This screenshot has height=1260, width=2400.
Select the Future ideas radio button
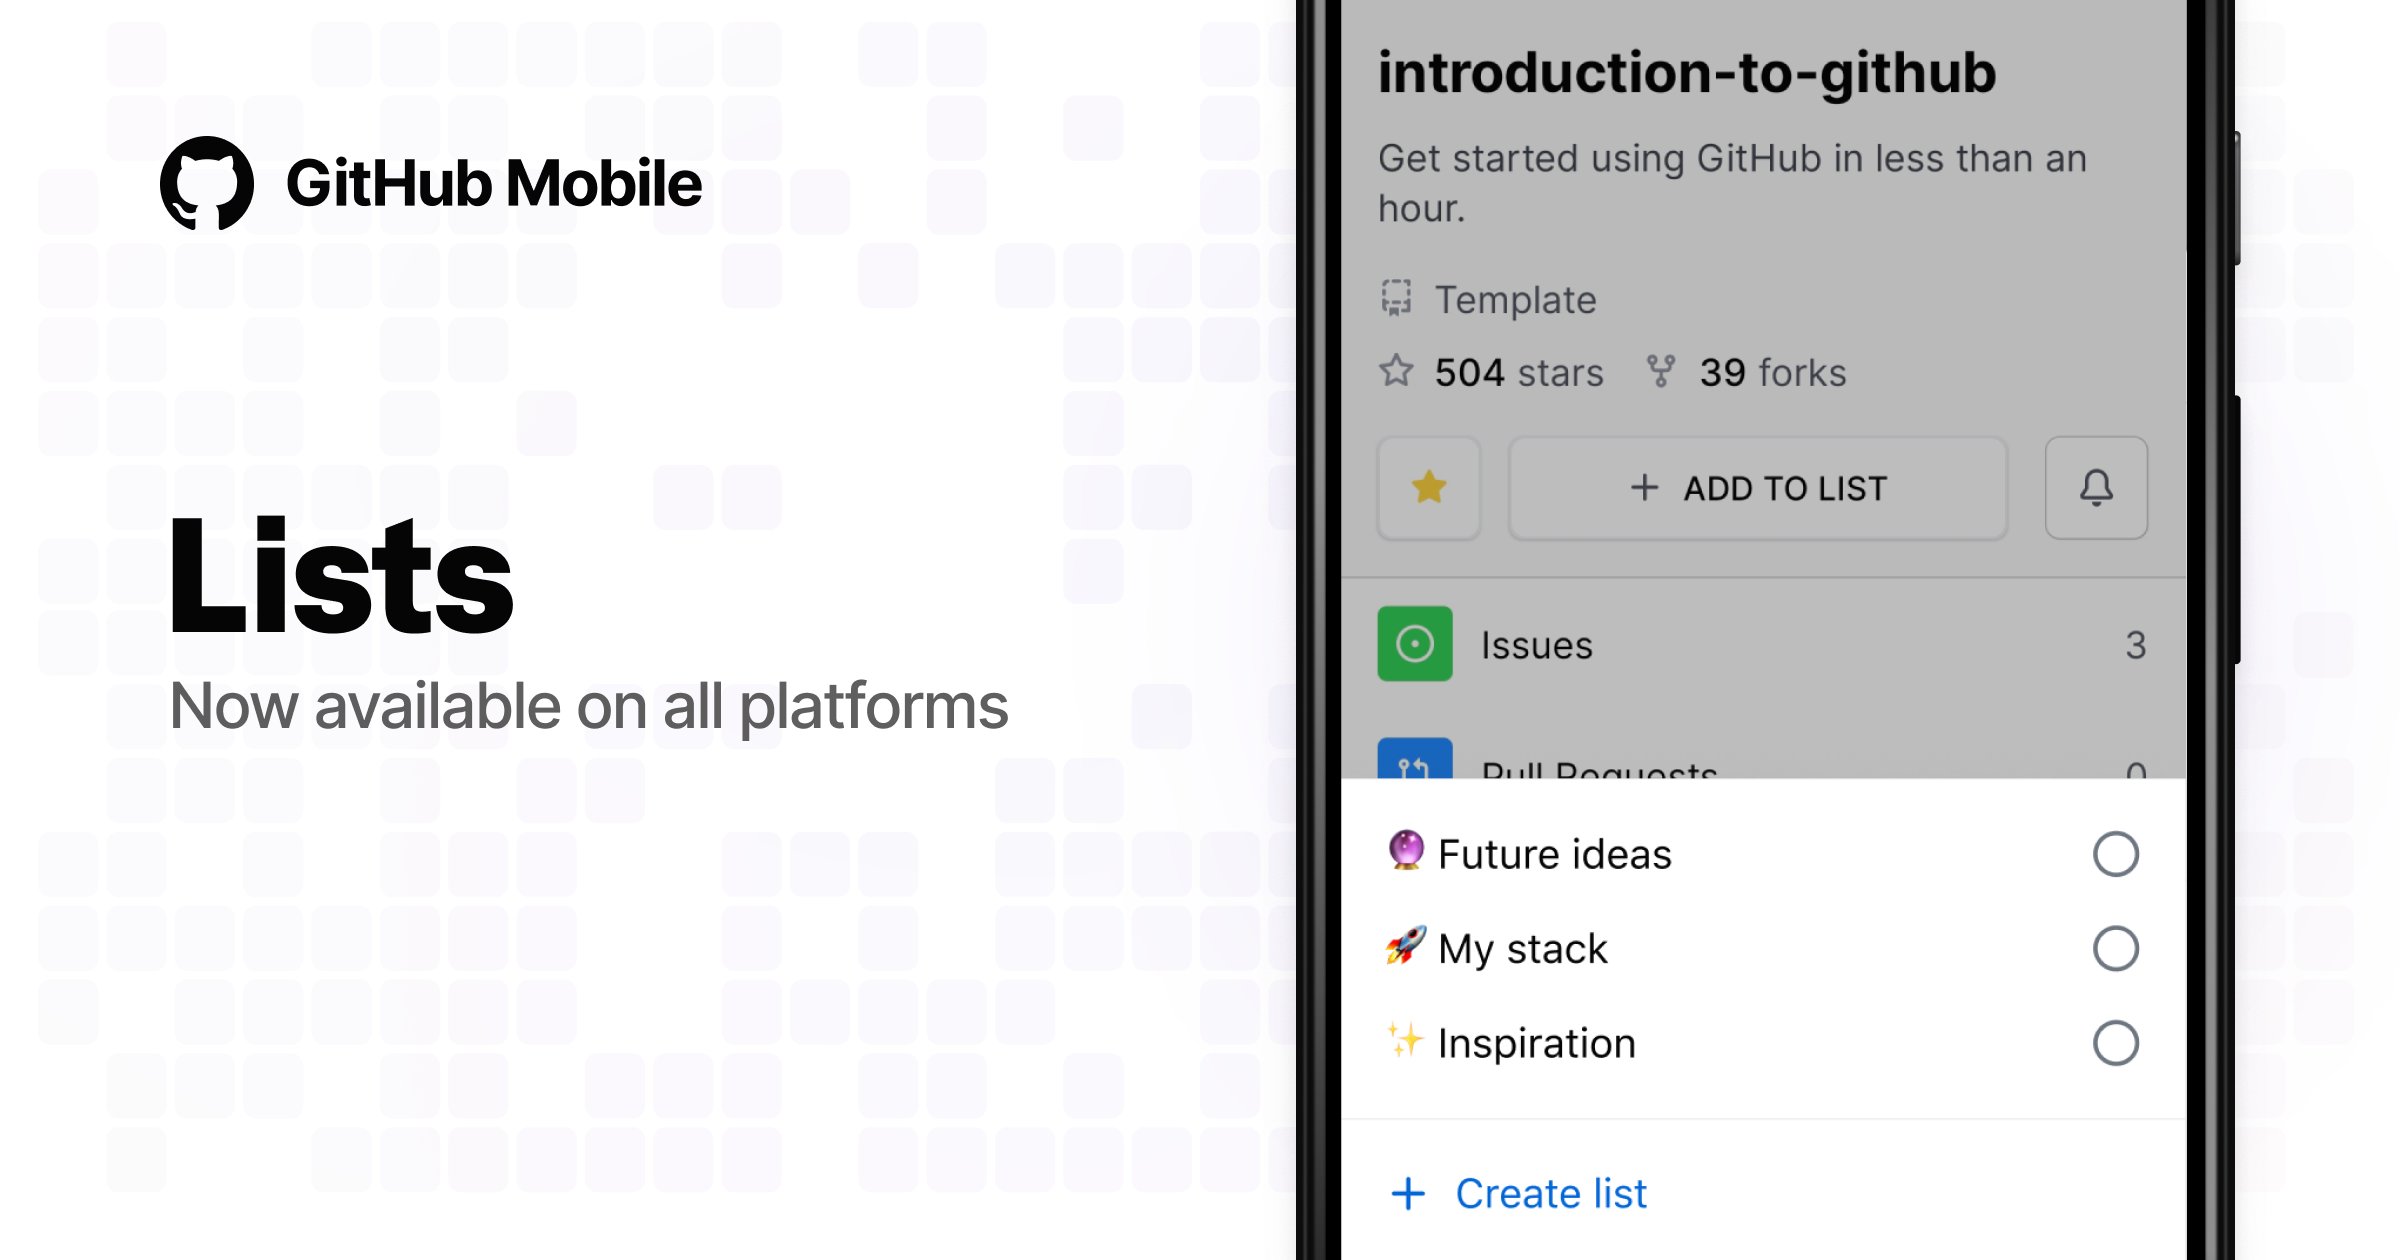point(2115,854)
